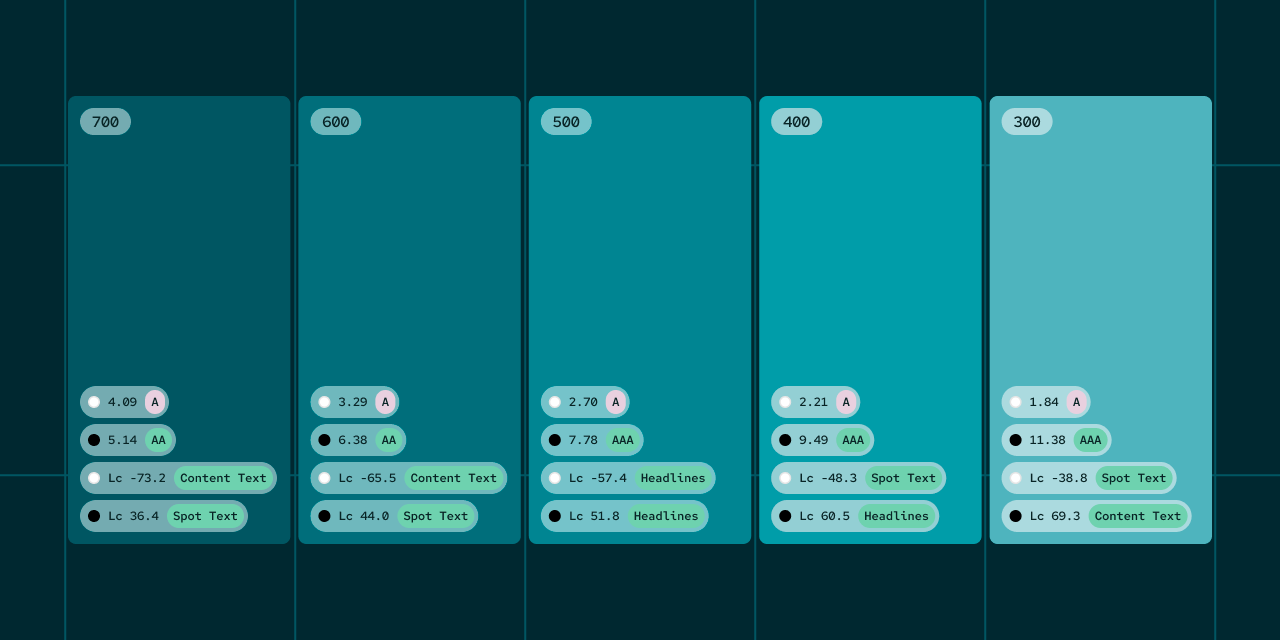Screen dimensions: 1280x640
Task: Select the 700 shade label
Action: [x=105, y=122]
